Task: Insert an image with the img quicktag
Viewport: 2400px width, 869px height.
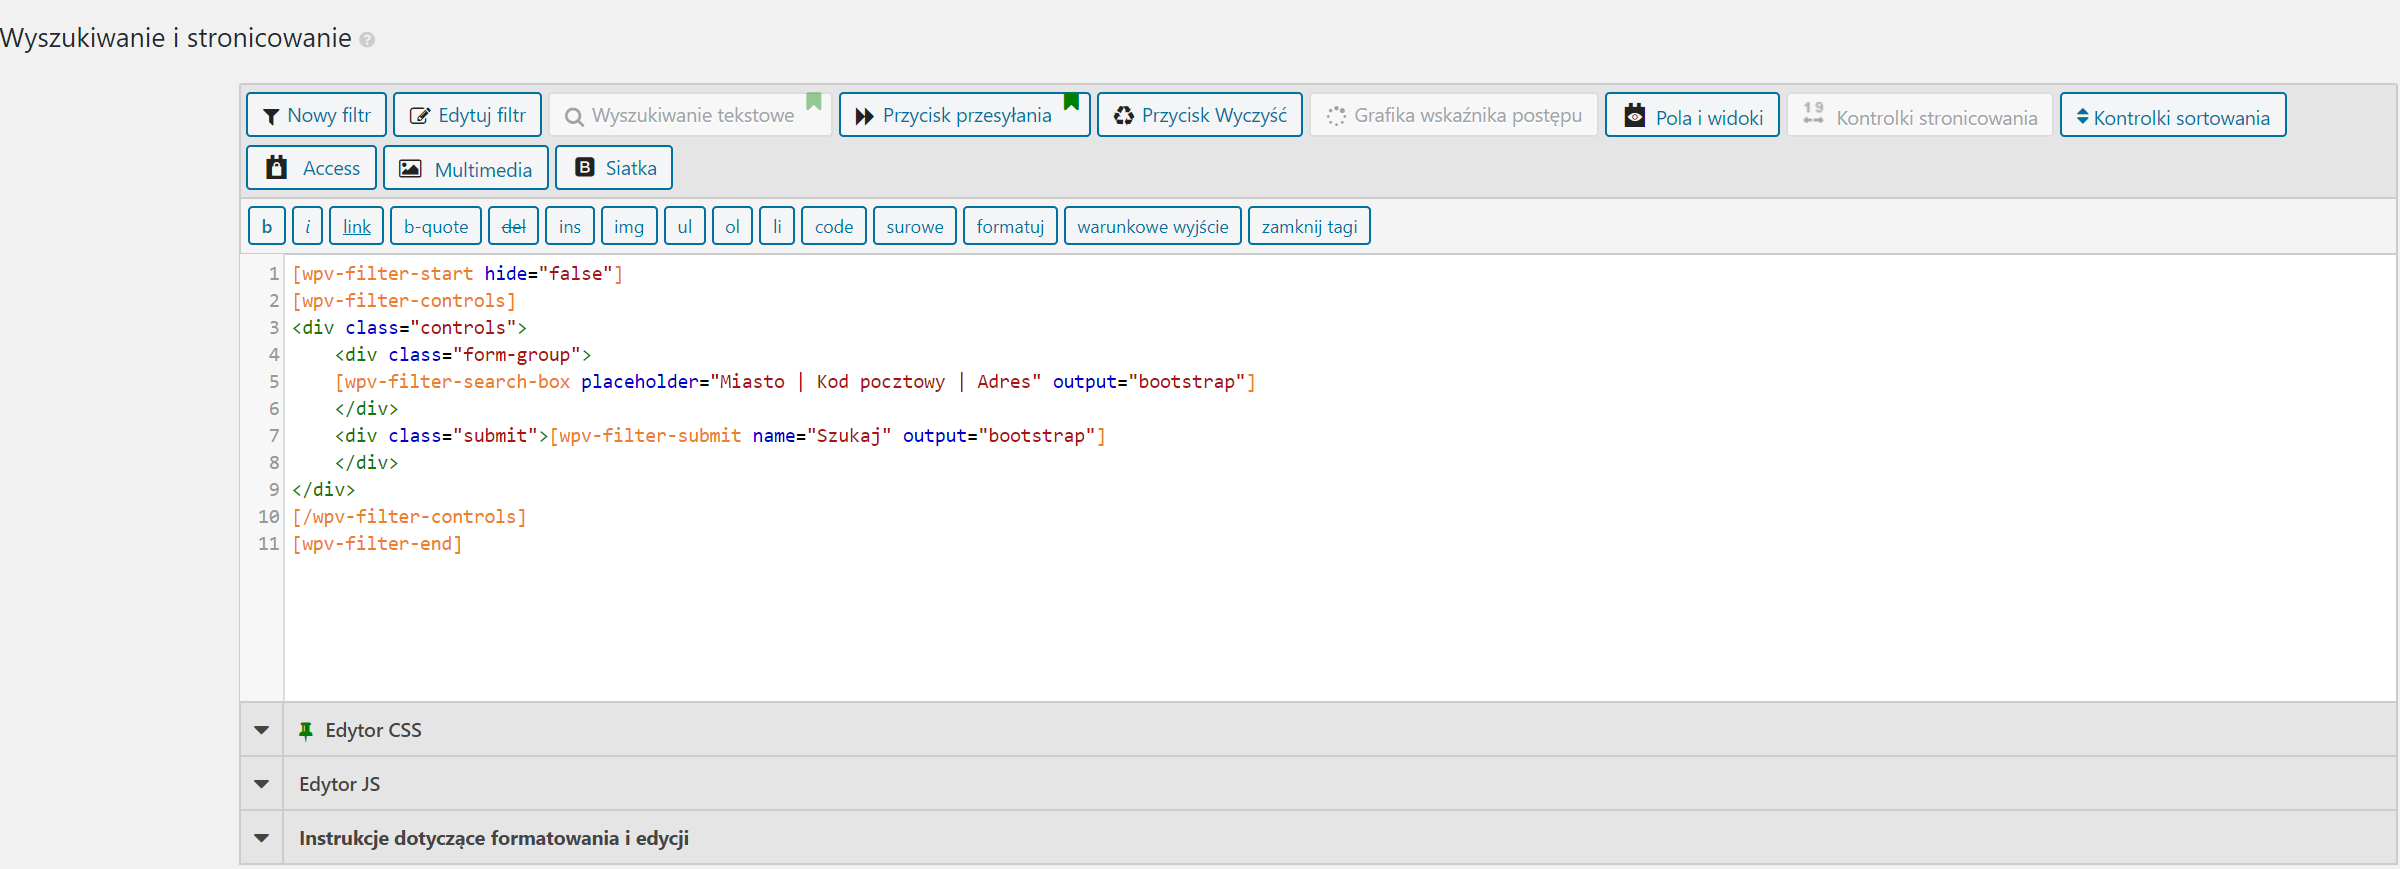Action: tap(629, 226)
